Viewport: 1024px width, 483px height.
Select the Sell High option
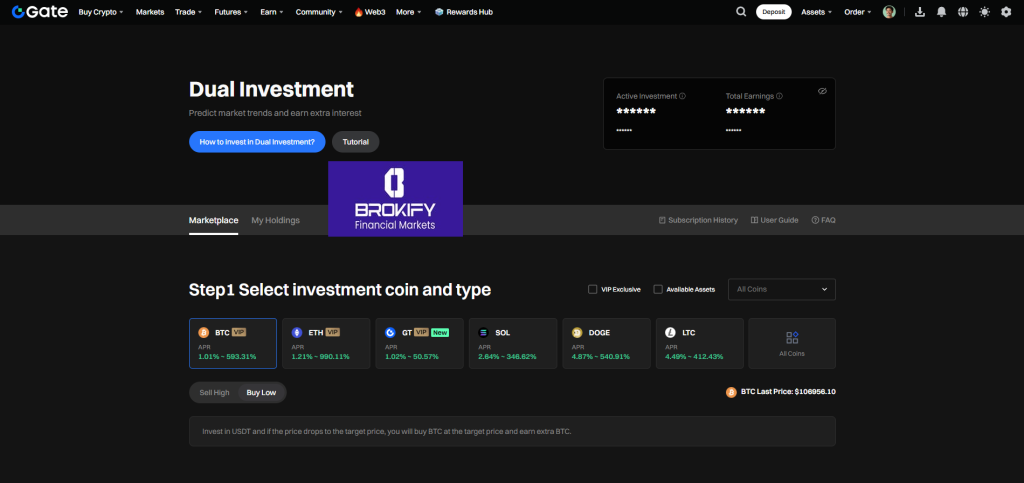214,392
